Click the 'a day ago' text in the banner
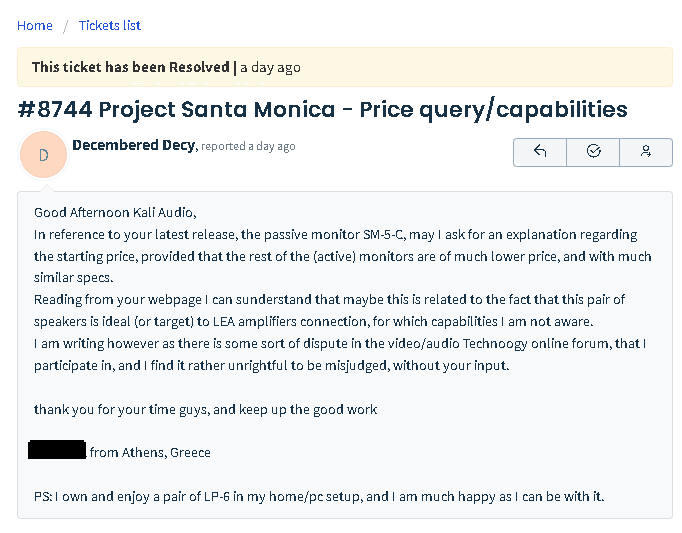This screenshot has height=533, width=682. (270, 67)
